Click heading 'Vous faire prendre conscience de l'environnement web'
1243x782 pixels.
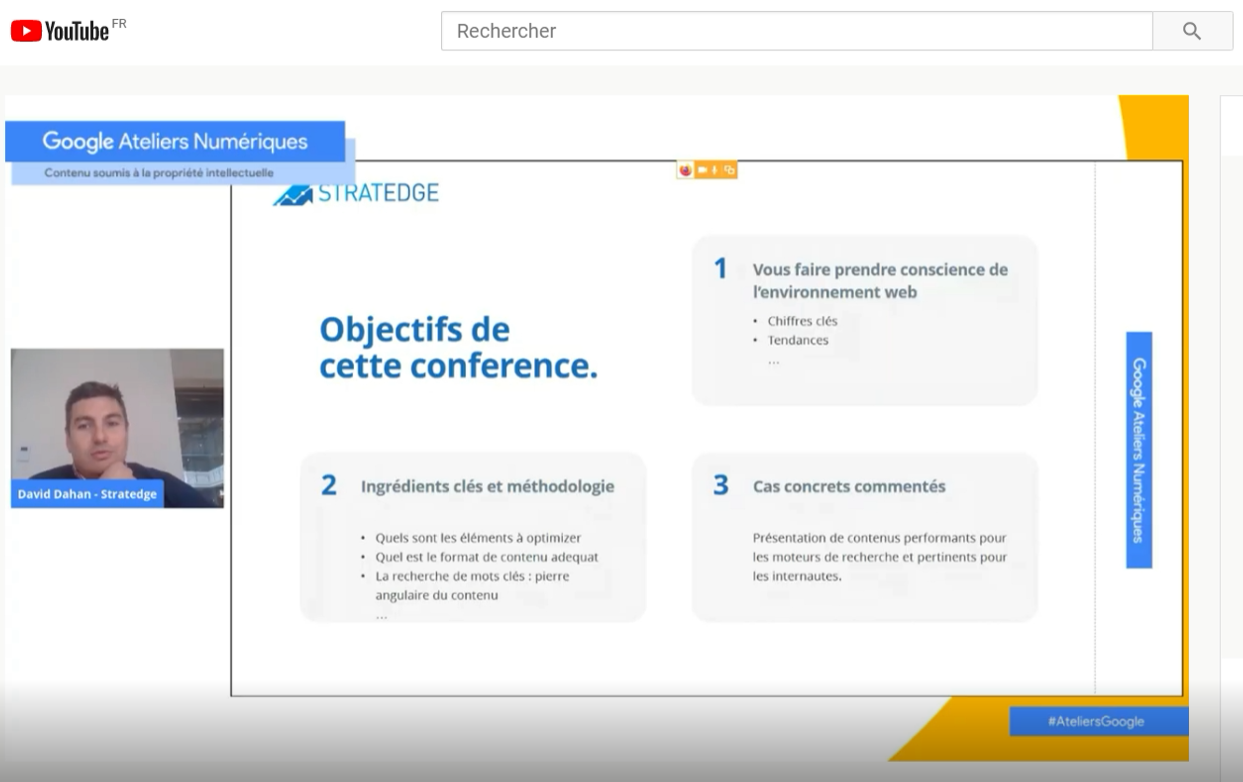(x=880, y=281)
